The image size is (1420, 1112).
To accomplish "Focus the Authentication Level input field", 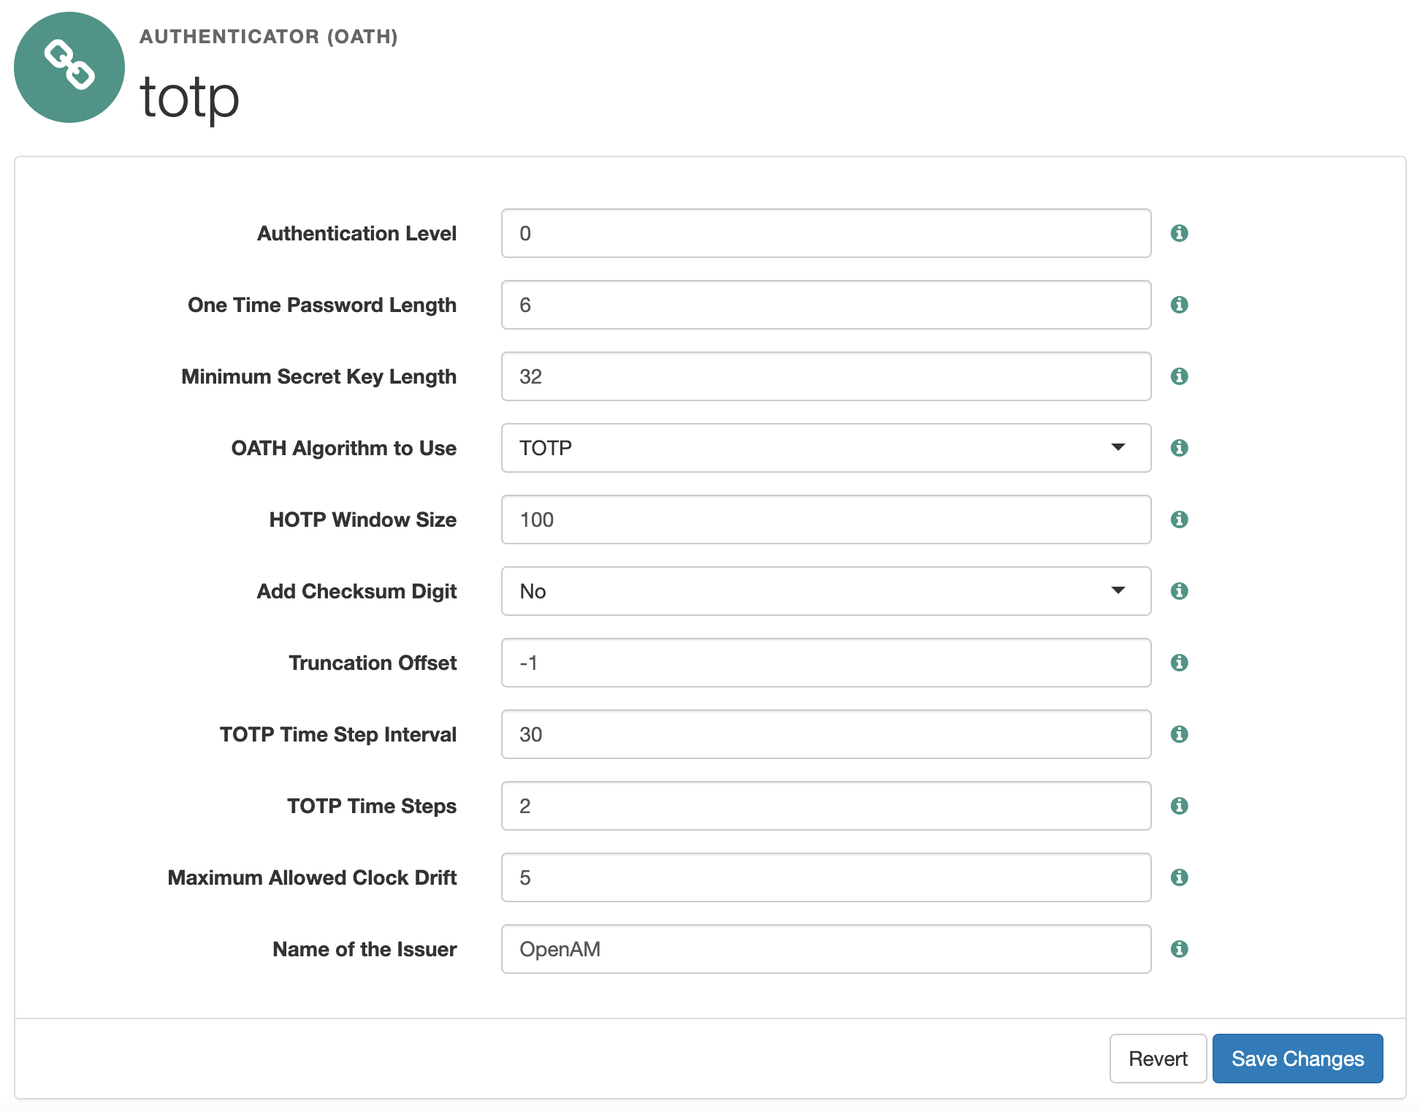I will tap(826, 233).
